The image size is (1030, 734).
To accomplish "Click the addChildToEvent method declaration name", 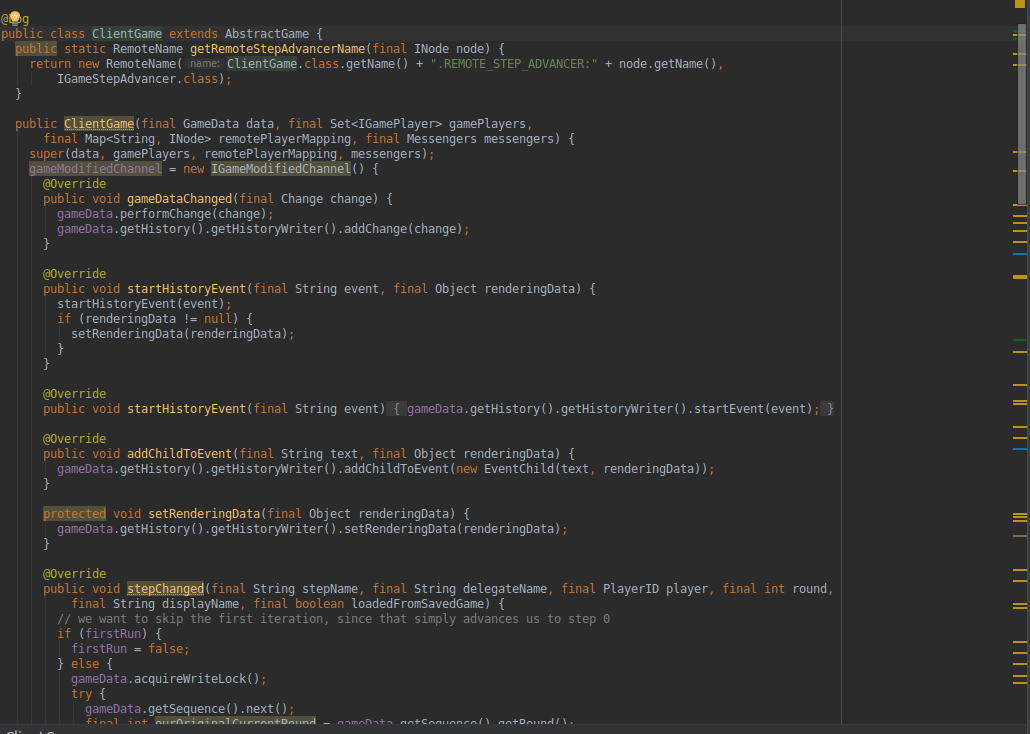I will coord(179,453).
